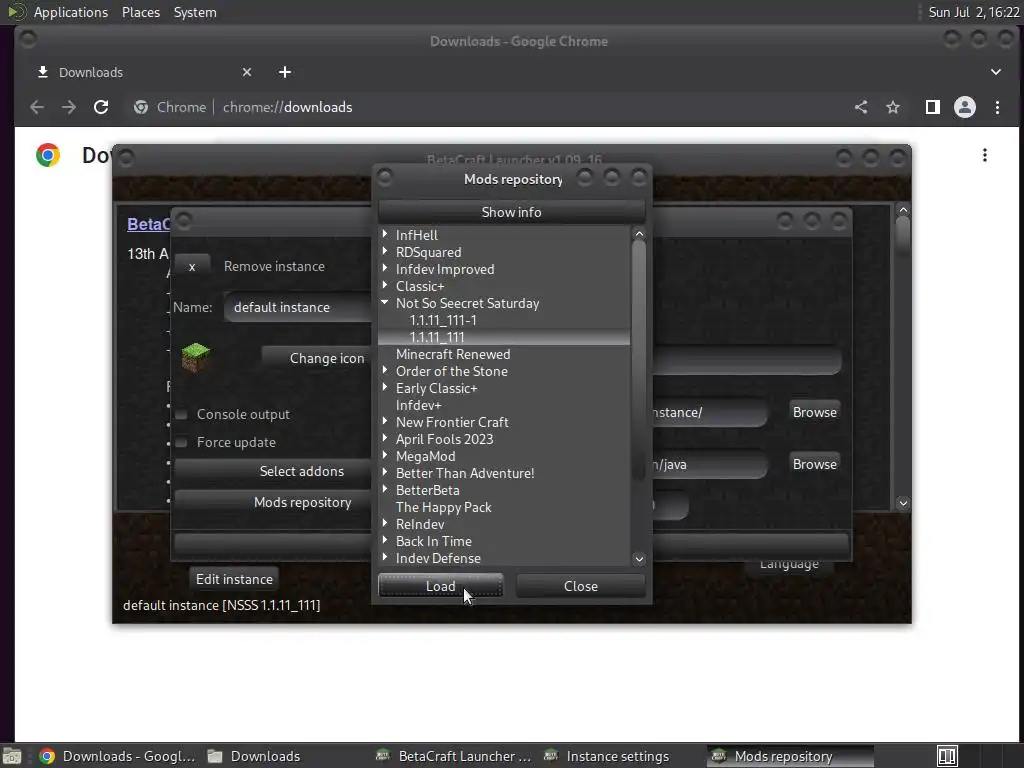Image resolution: width=1024 pixels, height=768 pixels.
Task: Select version 1.1.11_111 row
Action: [504, 337]
